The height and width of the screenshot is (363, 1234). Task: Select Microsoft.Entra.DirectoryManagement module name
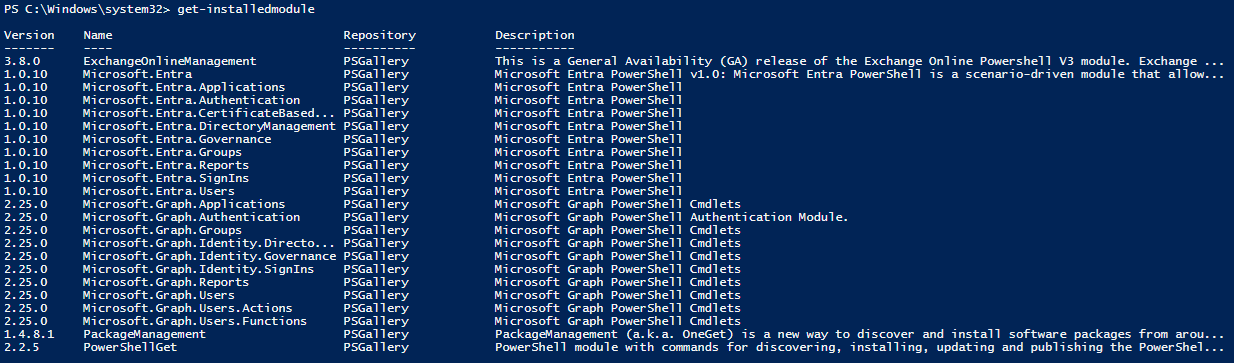209,126
